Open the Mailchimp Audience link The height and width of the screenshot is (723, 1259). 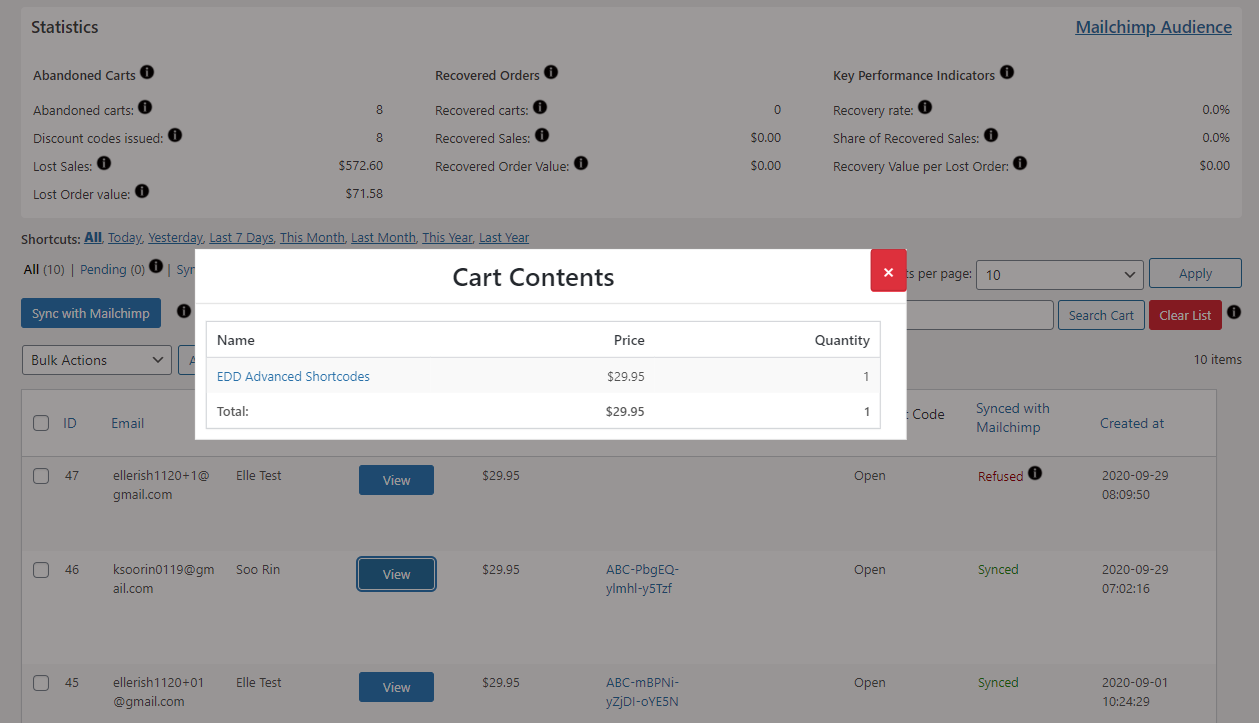click(x=1153, y=27)
